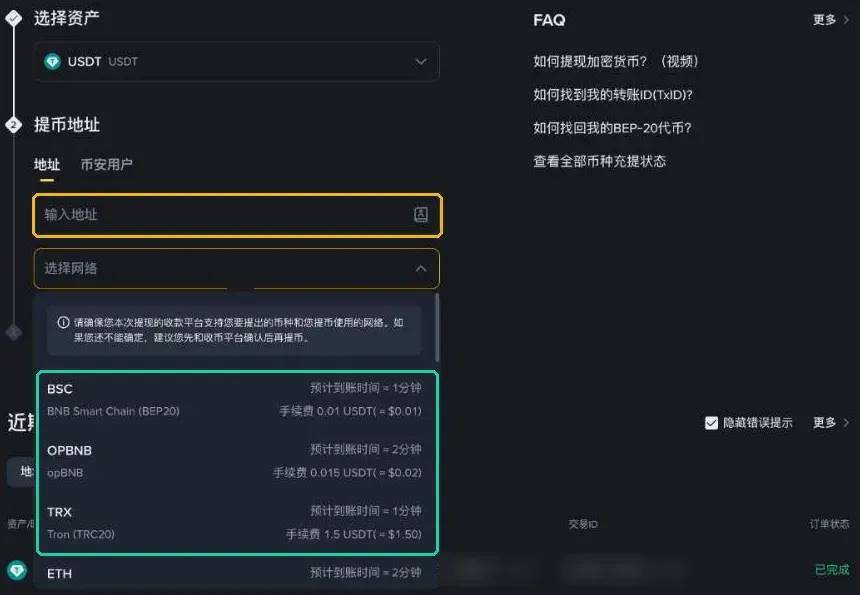
Task: Collapse the 选择网络 dropdown chevron
Action: coord(421,269)
